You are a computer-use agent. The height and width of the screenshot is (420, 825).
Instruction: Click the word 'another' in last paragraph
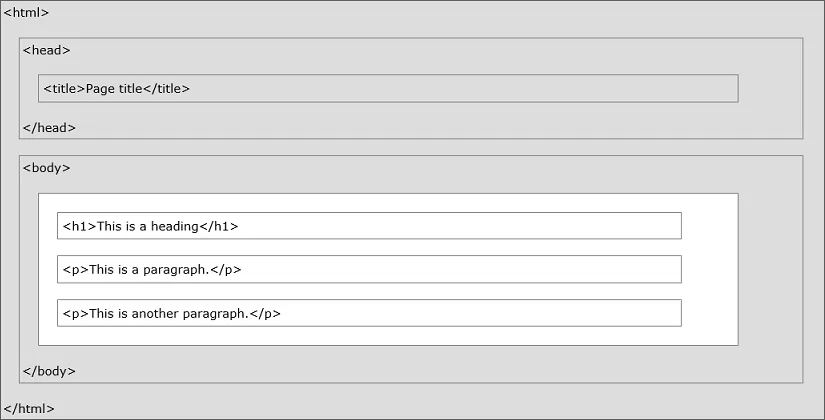tap(155, 314)
